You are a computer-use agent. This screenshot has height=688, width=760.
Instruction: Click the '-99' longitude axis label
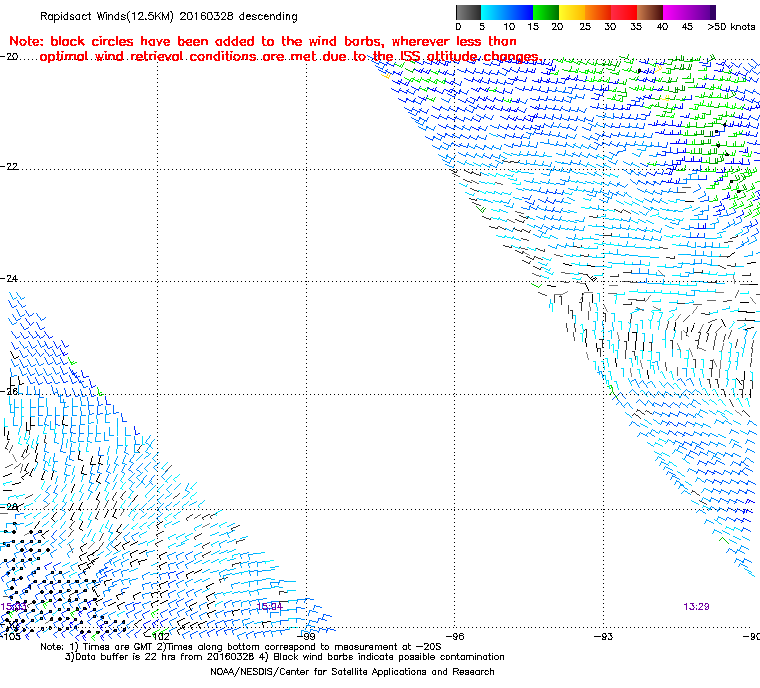coord(306,636)
